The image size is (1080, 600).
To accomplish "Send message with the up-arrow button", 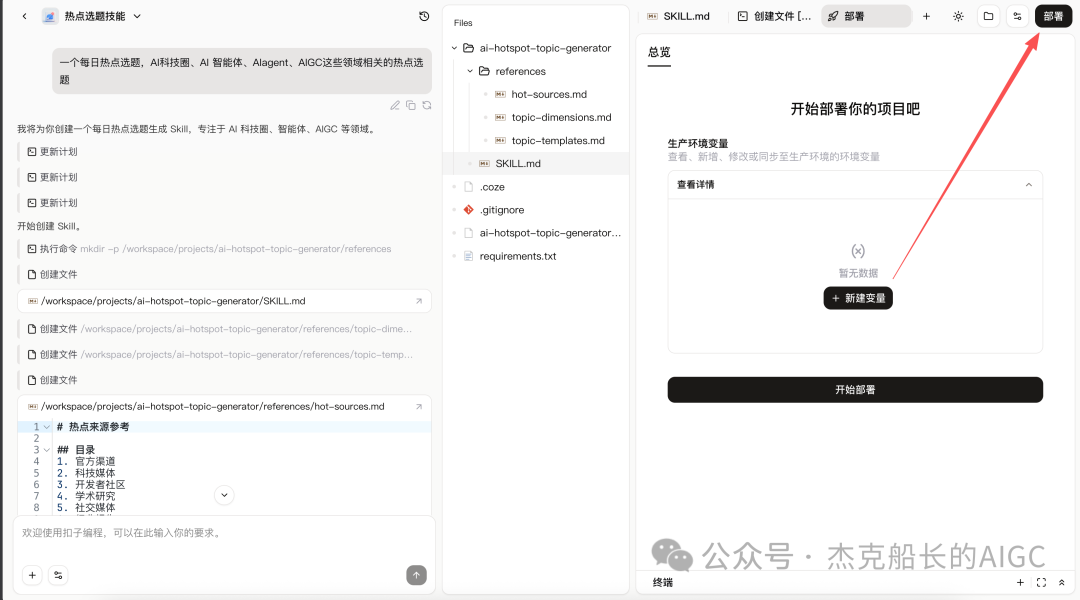I will tap(417, 575).
